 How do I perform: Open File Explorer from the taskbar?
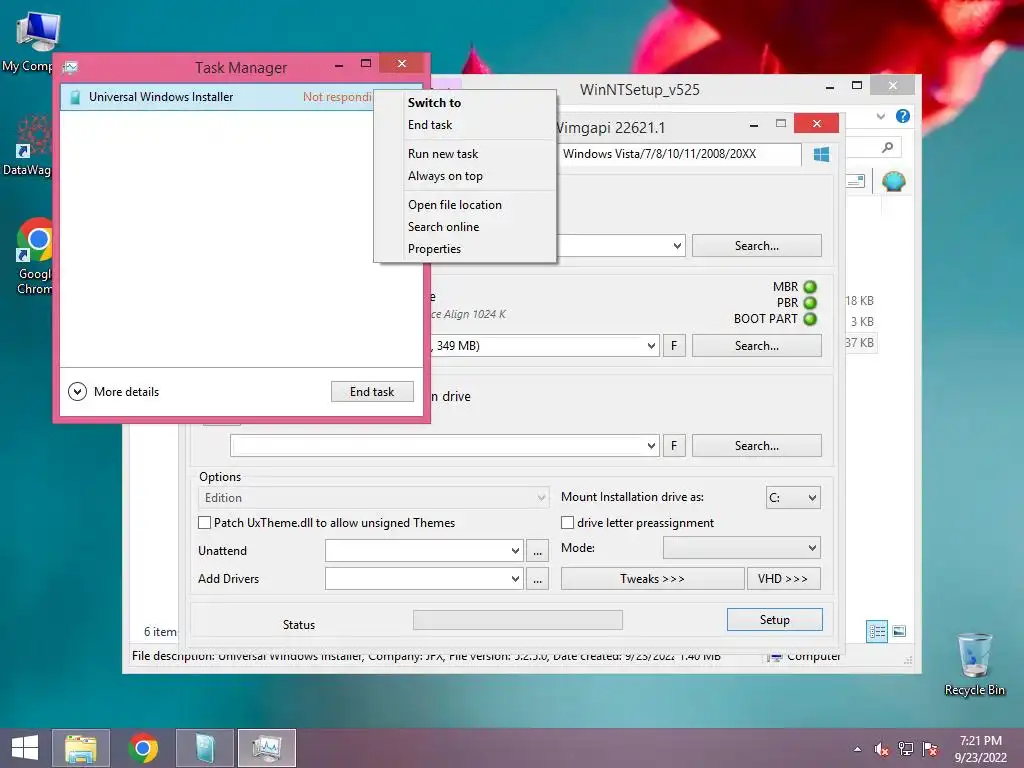click(x=81, y=748)
